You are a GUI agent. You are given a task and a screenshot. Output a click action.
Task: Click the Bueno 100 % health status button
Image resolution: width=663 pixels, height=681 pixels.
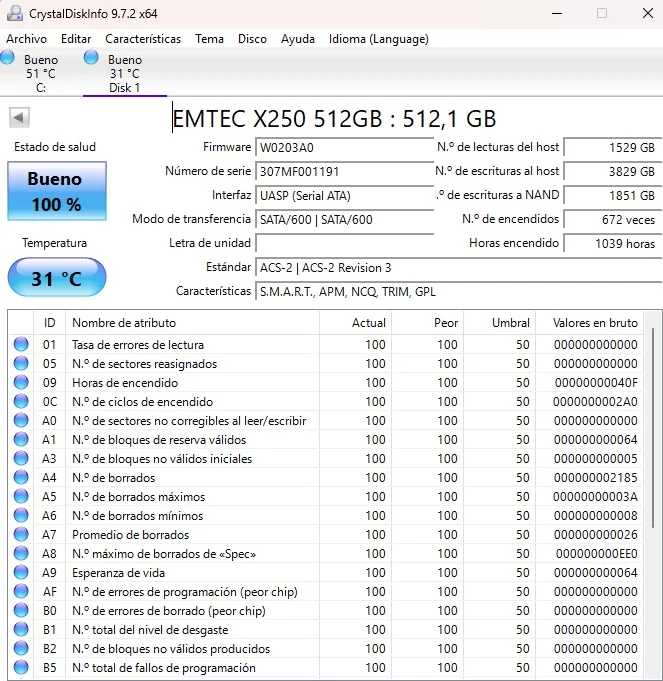point(57,191)
